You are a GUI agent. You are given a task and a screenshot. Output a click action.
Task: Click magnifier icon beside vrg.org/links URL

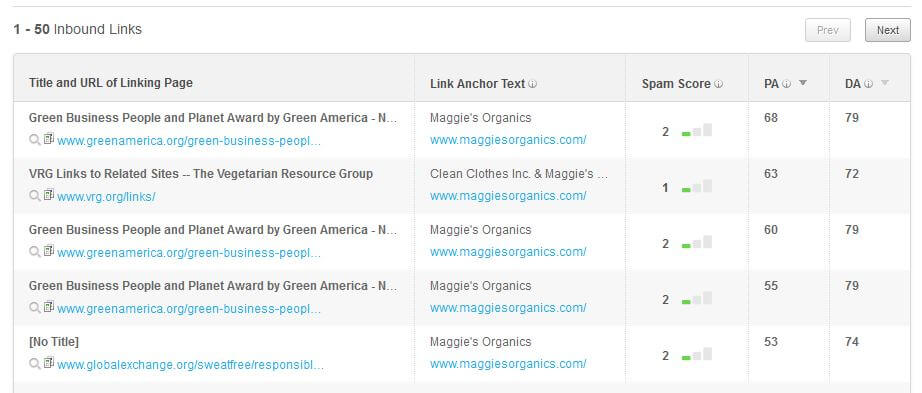35,196
